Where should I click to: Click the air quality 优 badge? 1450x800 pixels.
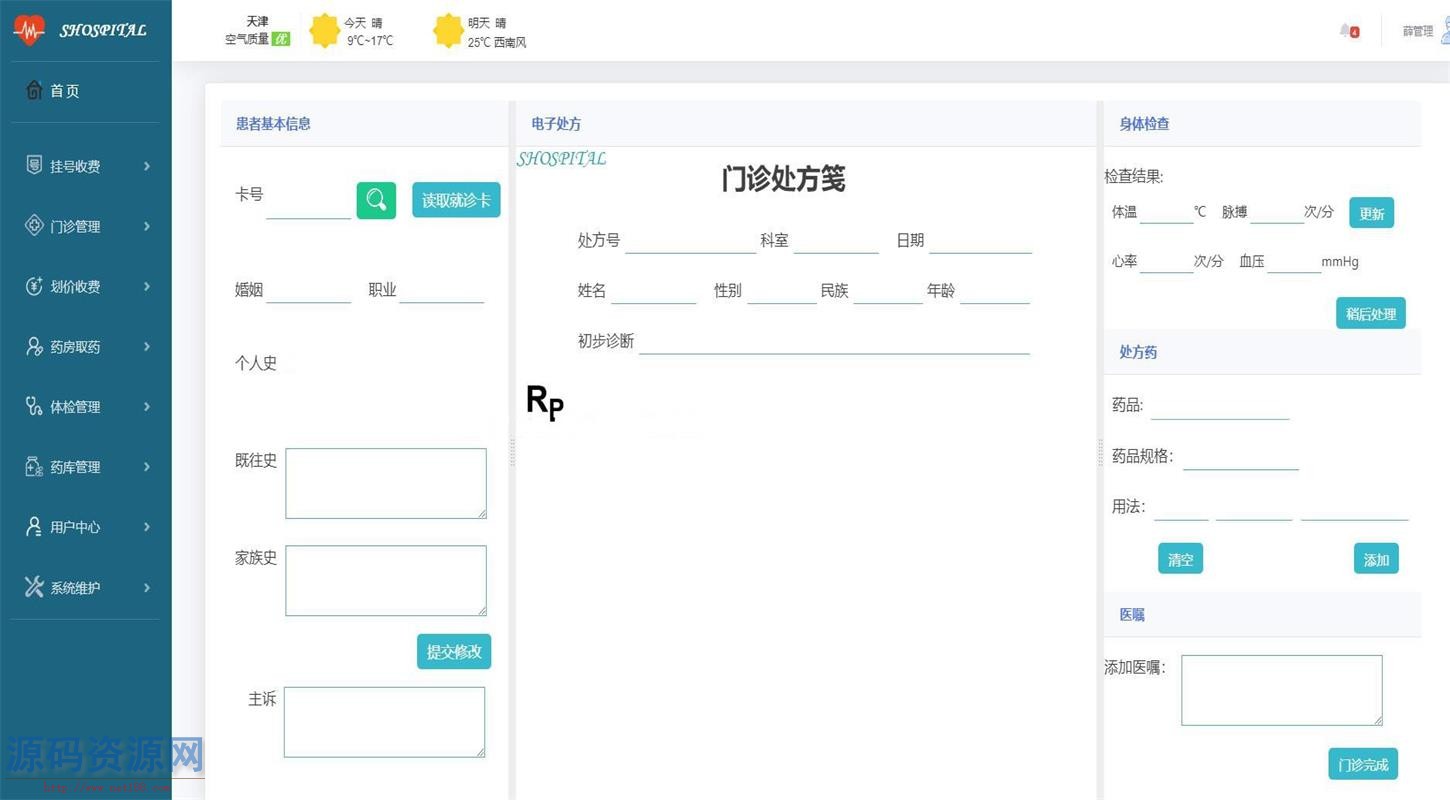[281, 40]
